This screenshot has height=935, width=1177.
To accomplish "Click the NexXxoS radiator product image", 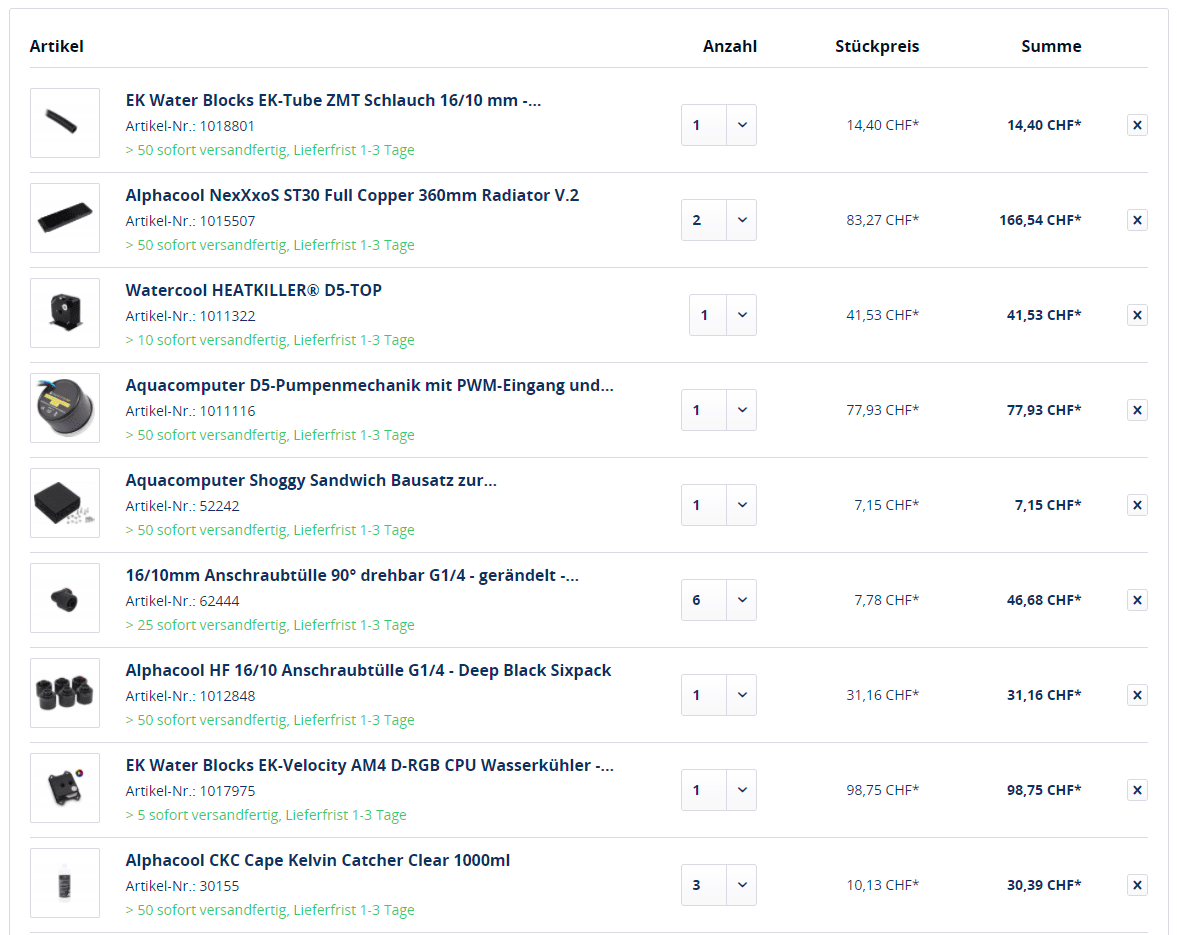I will click(x=65, y=218).
